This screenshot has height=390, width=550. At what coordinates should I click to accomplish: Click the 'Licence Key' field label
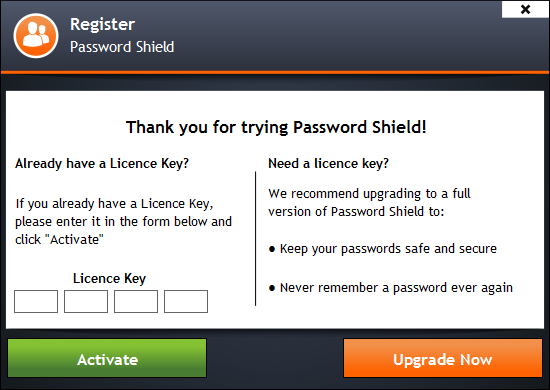109,279
